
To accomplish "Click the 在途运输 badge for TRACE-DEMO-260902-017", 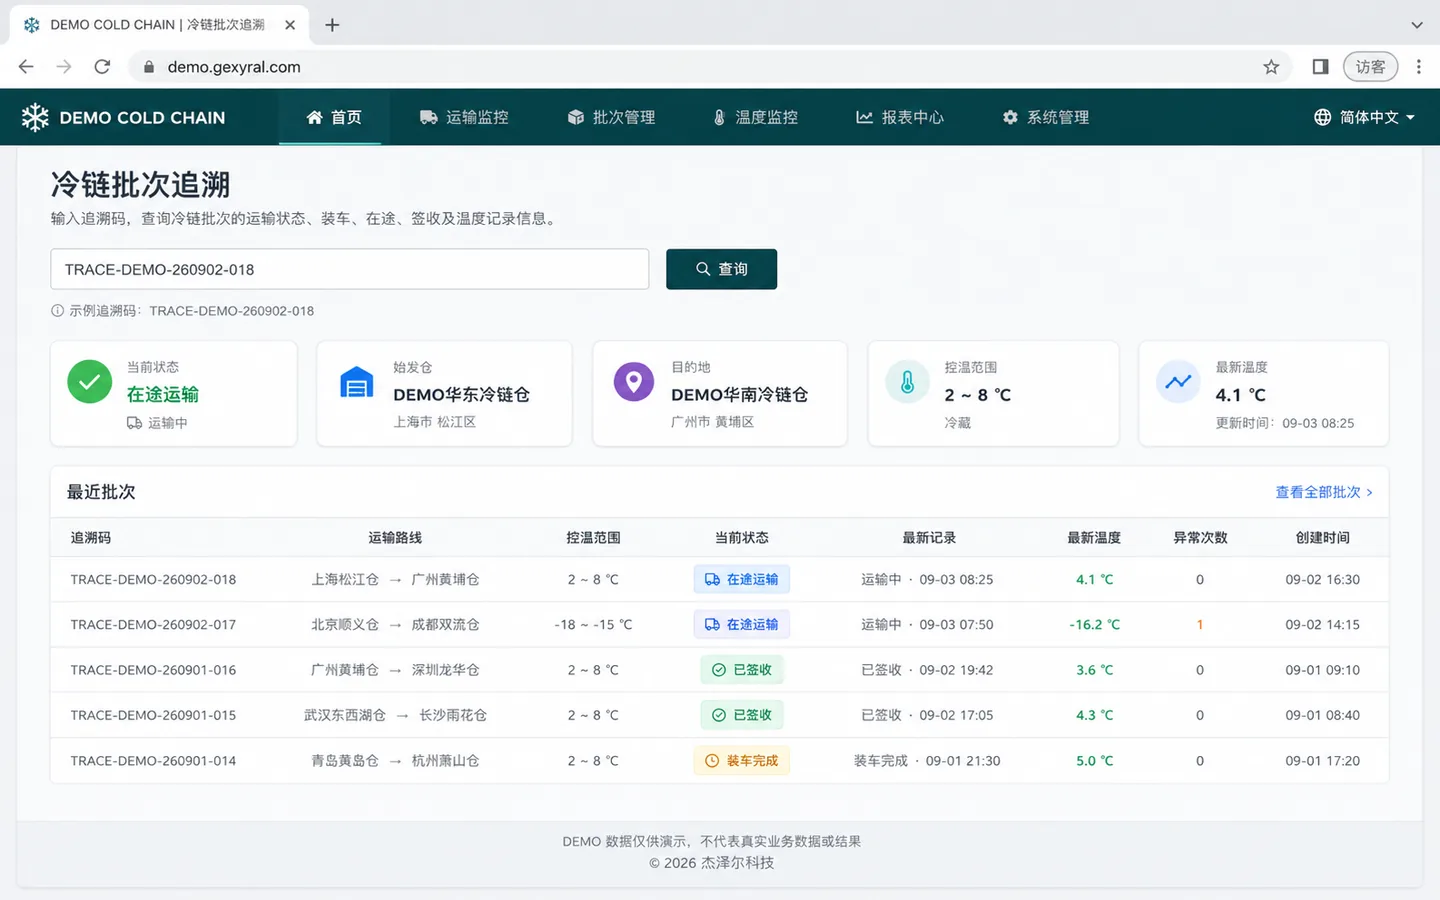I will coord(741,625).
